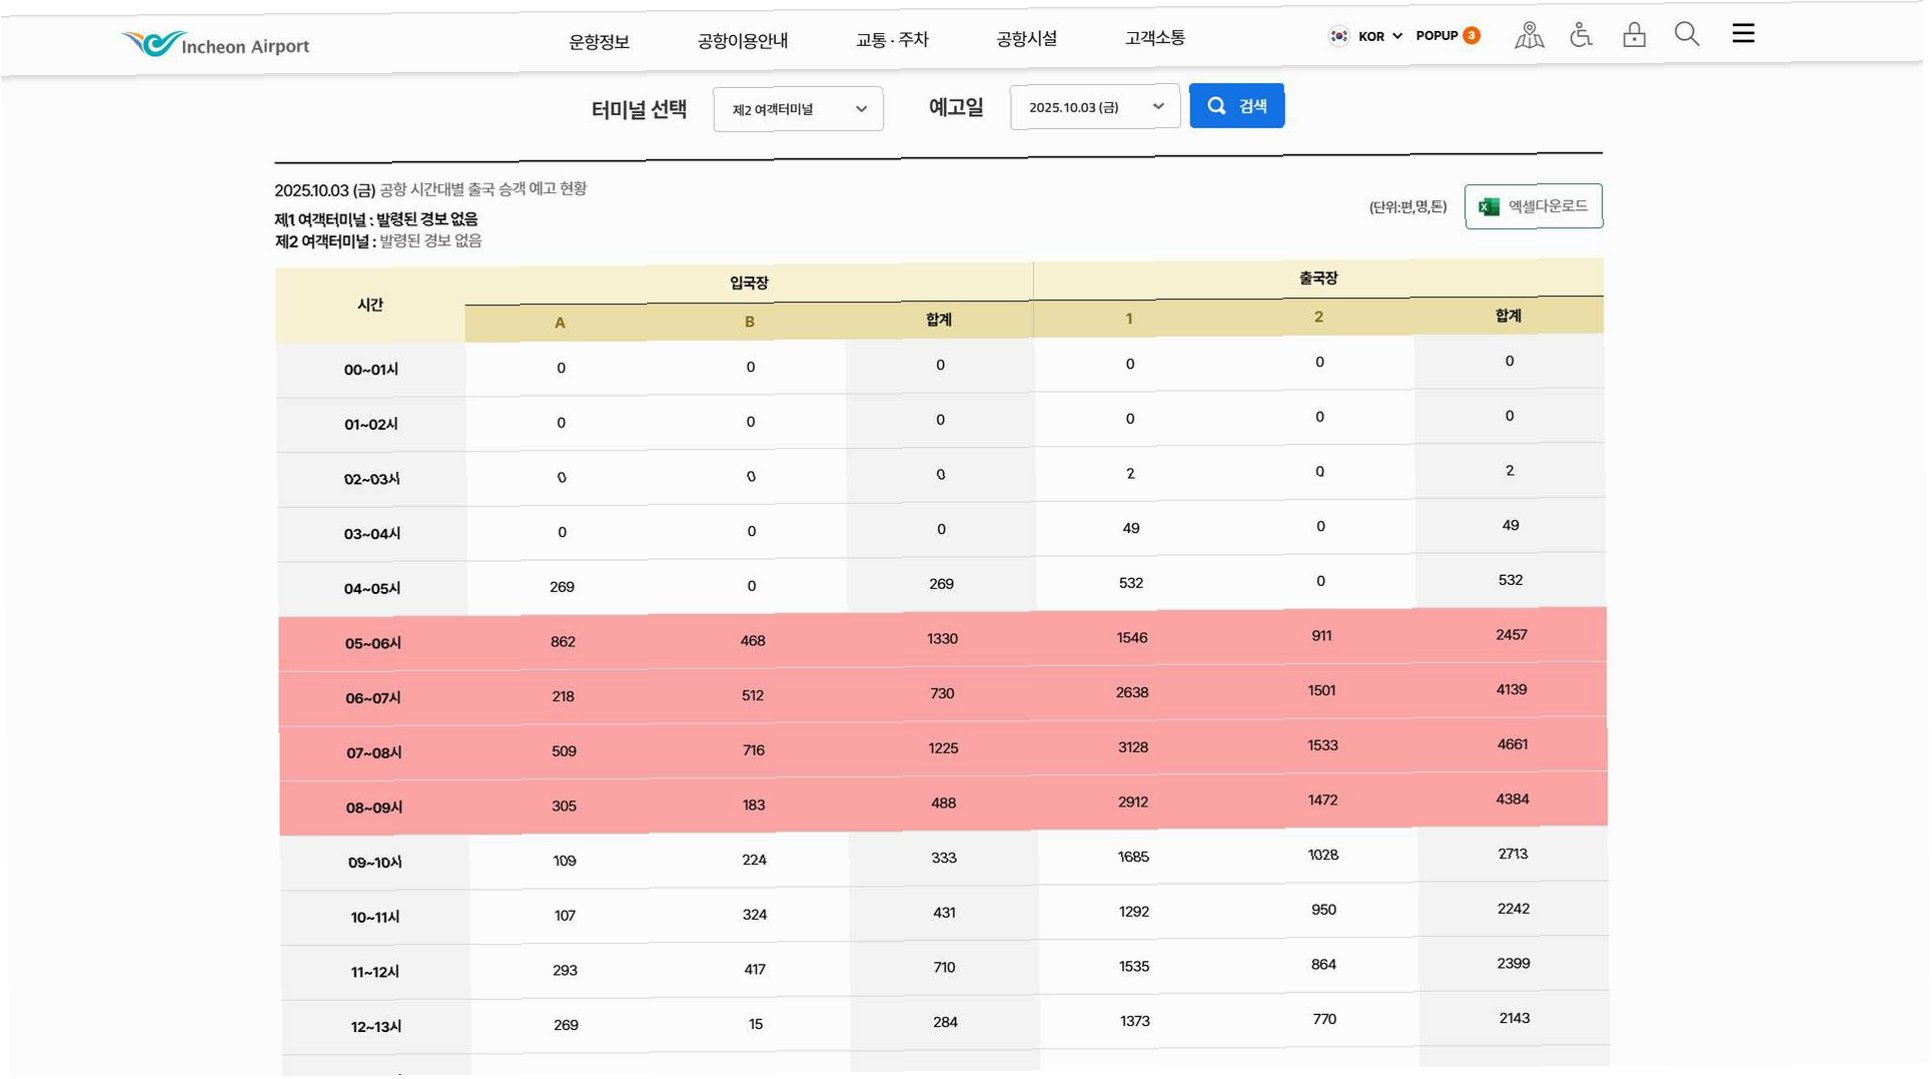Viewport: 1932px width, 1079px height.
Task: Click the POPUP link in header
Action: [1437, 35]
